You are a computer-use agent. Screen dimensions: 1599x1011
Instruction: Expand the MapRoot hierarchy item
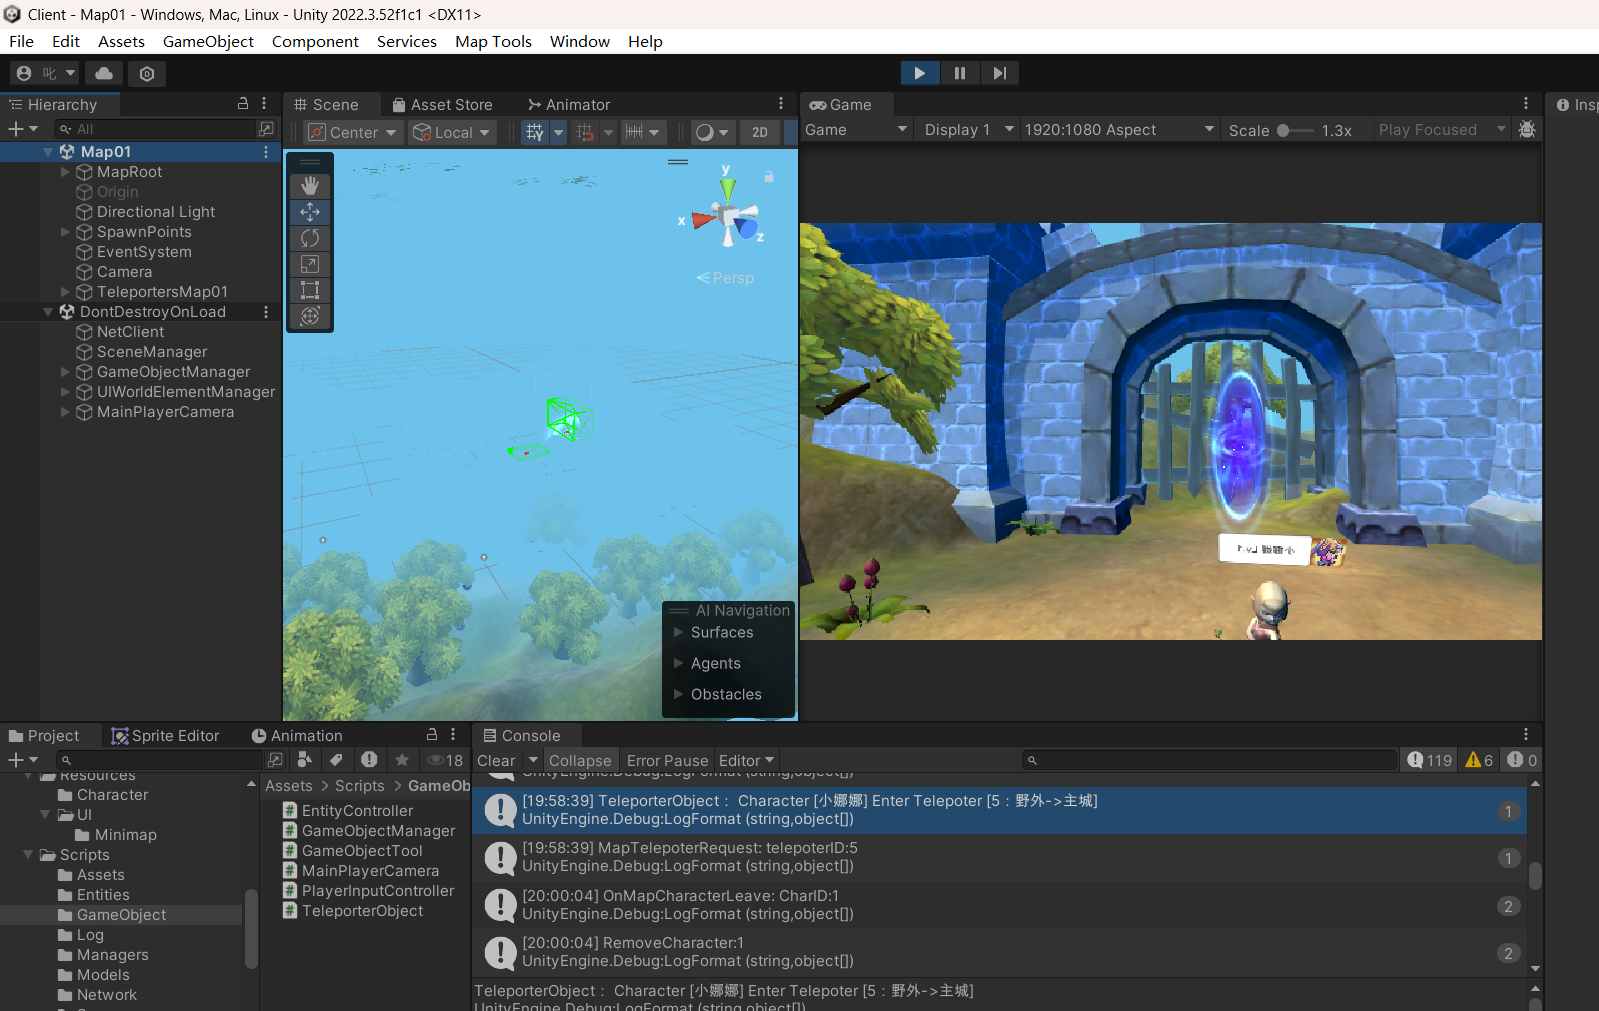pos(66,172)
